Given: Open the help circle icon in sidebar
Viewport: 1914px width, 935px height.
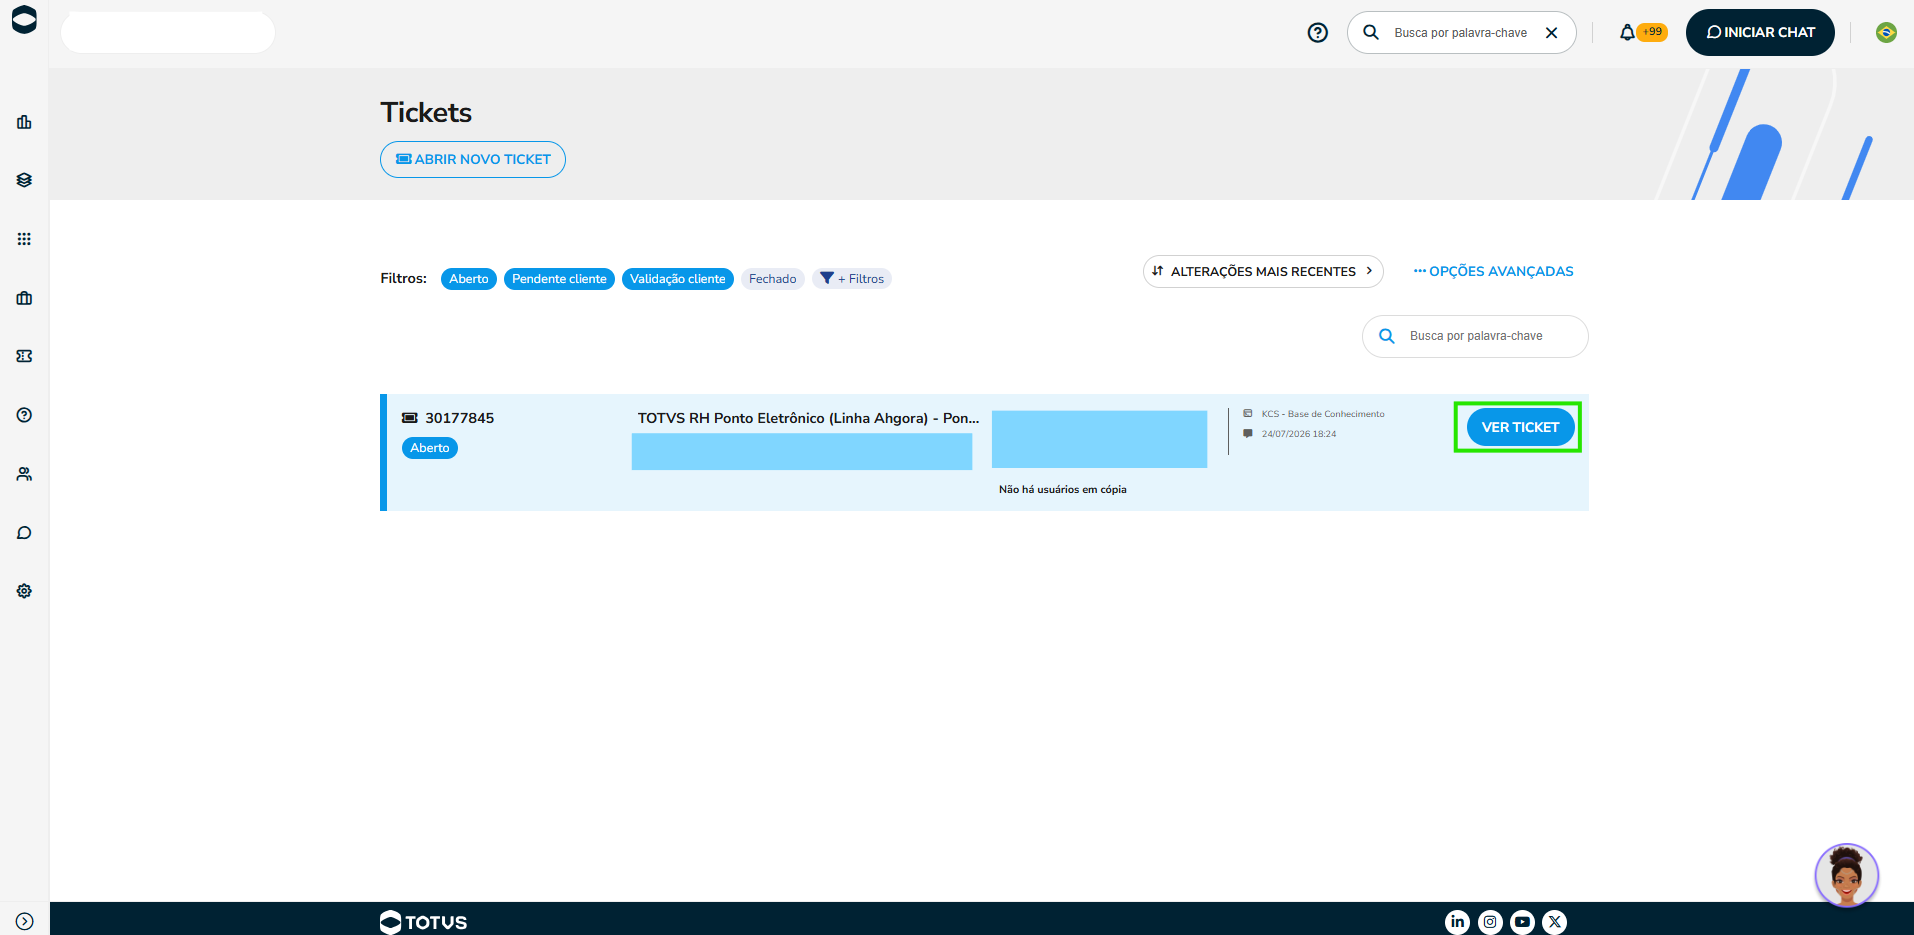Looking at the screenshot, I should [x=24, y=415].
